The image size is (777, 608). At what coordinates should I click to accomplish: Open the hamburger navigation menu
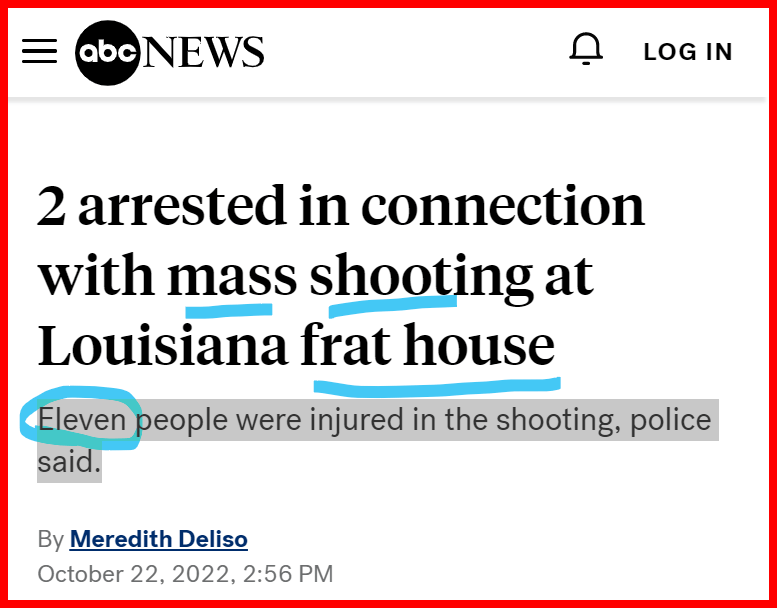(40, 51)
